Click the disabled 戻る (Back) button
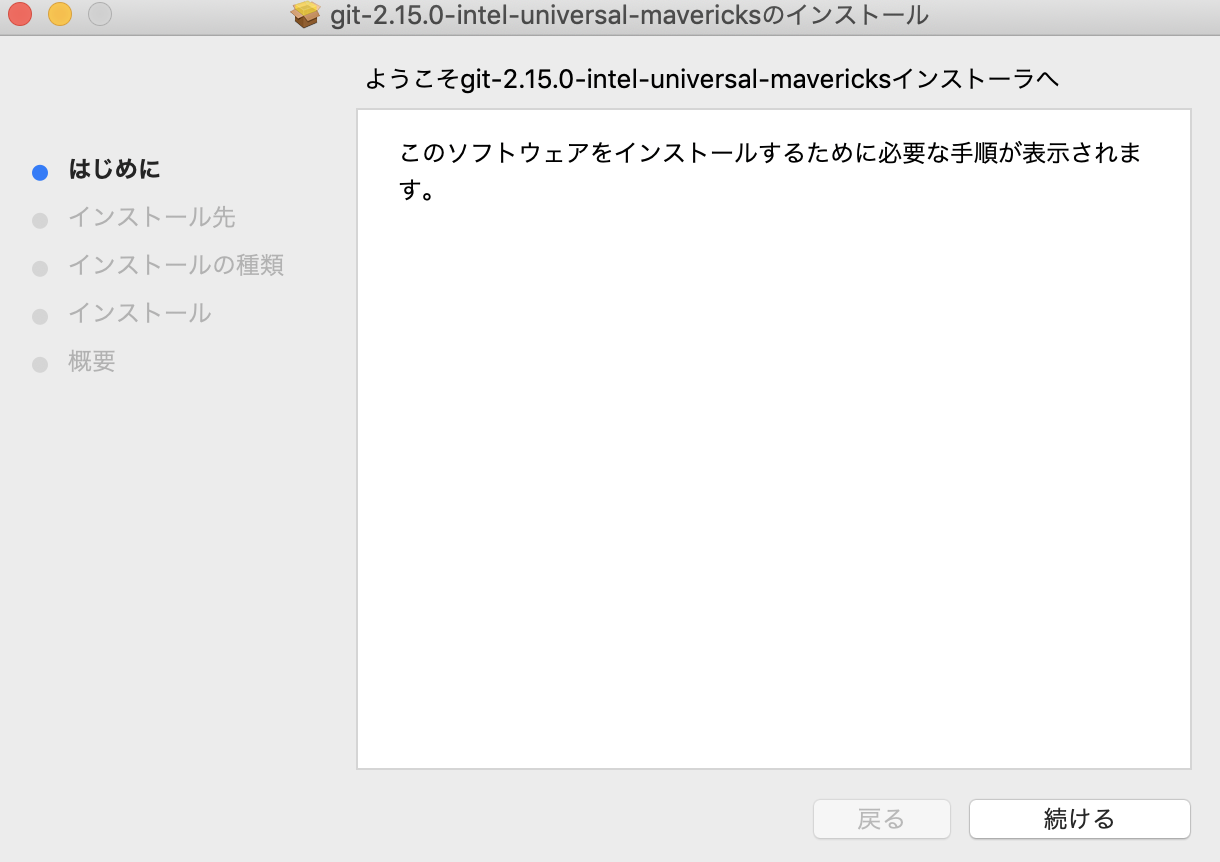 881,819
